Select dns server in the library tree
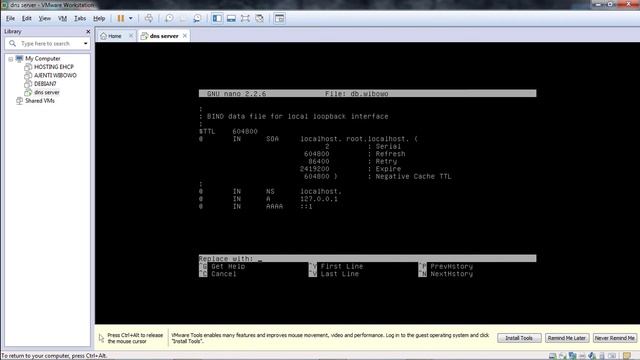This screenshot has height=360, width=640. point(47,92)
